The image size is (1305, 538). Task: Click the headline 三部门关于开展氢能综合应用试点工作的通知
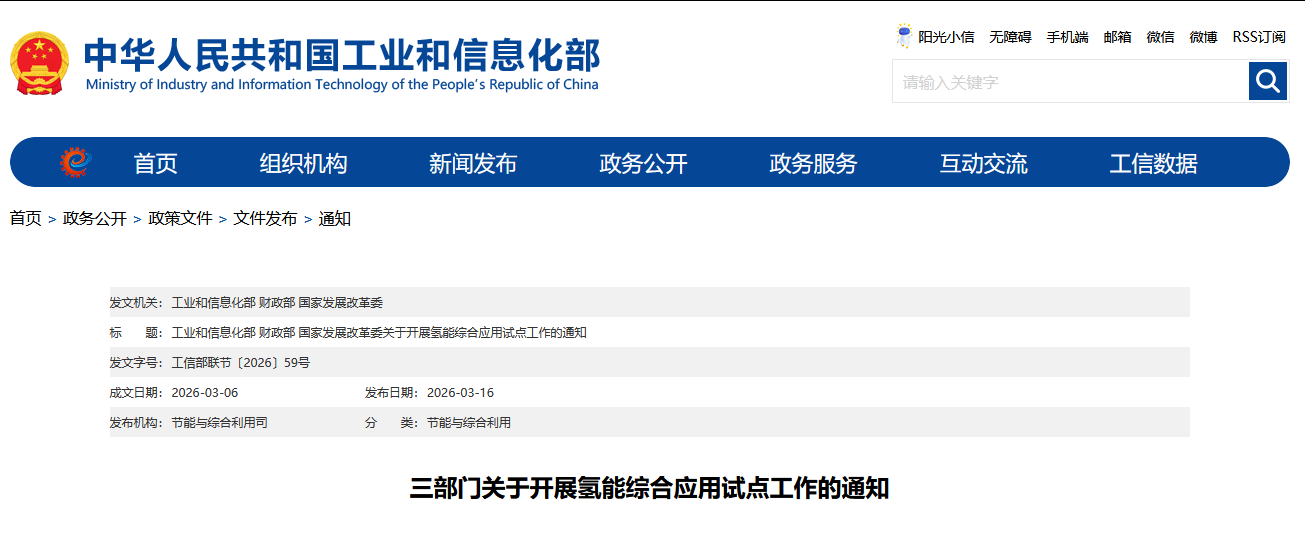coord(650,489)
